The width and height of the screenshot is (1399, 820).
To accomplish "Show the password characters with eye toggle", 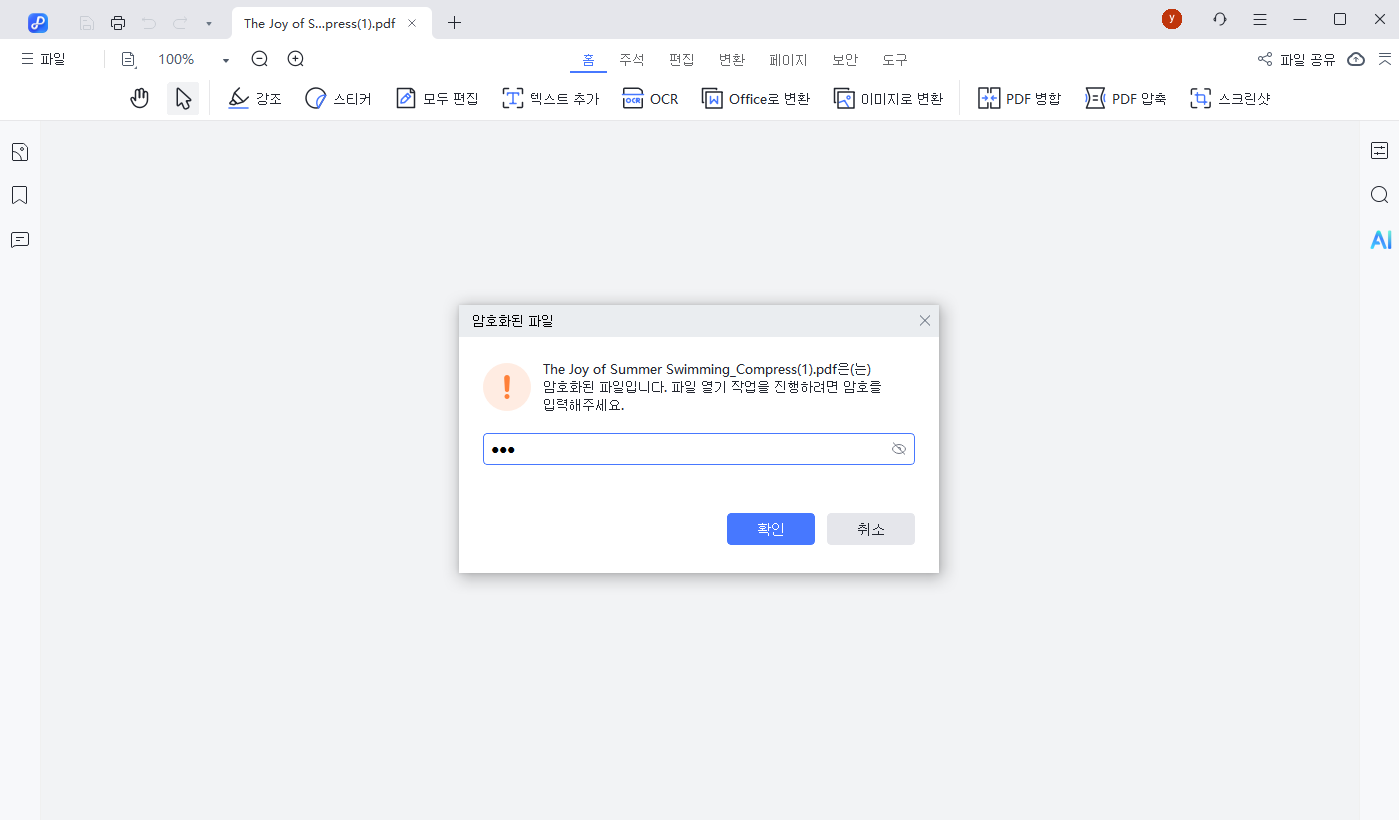I will click(898, 448).
